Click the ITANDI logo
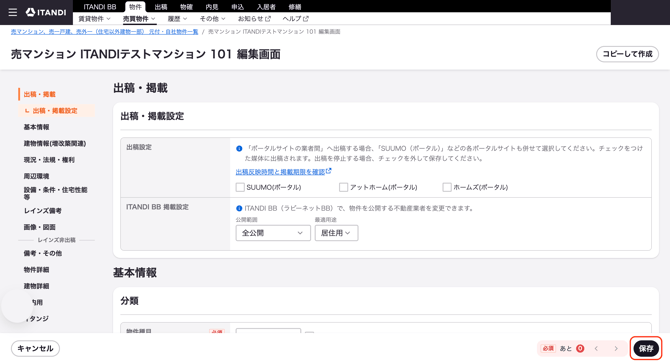This screenshot has height=364, width=670. [x=46, y=12]
